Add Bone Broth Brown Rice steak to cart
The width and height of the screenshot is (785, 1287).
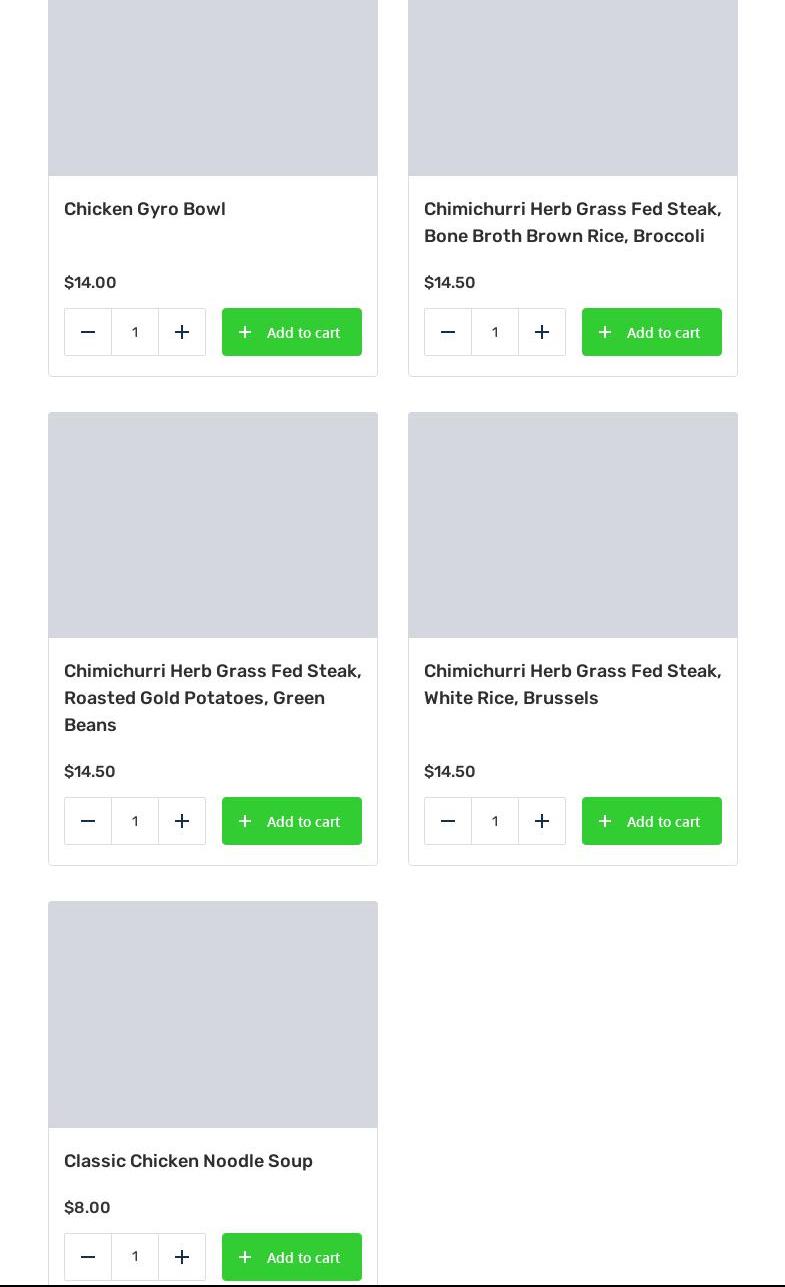point(652,332)
